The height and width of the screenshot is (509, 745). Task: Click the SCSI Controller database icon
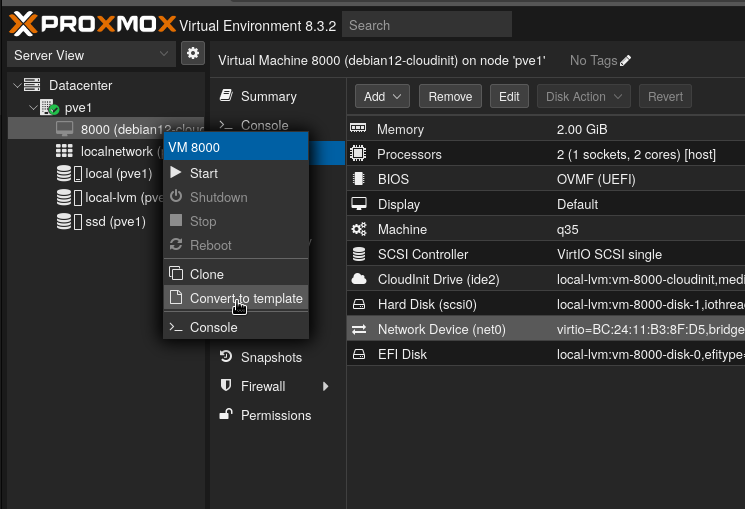click(359, 254)
